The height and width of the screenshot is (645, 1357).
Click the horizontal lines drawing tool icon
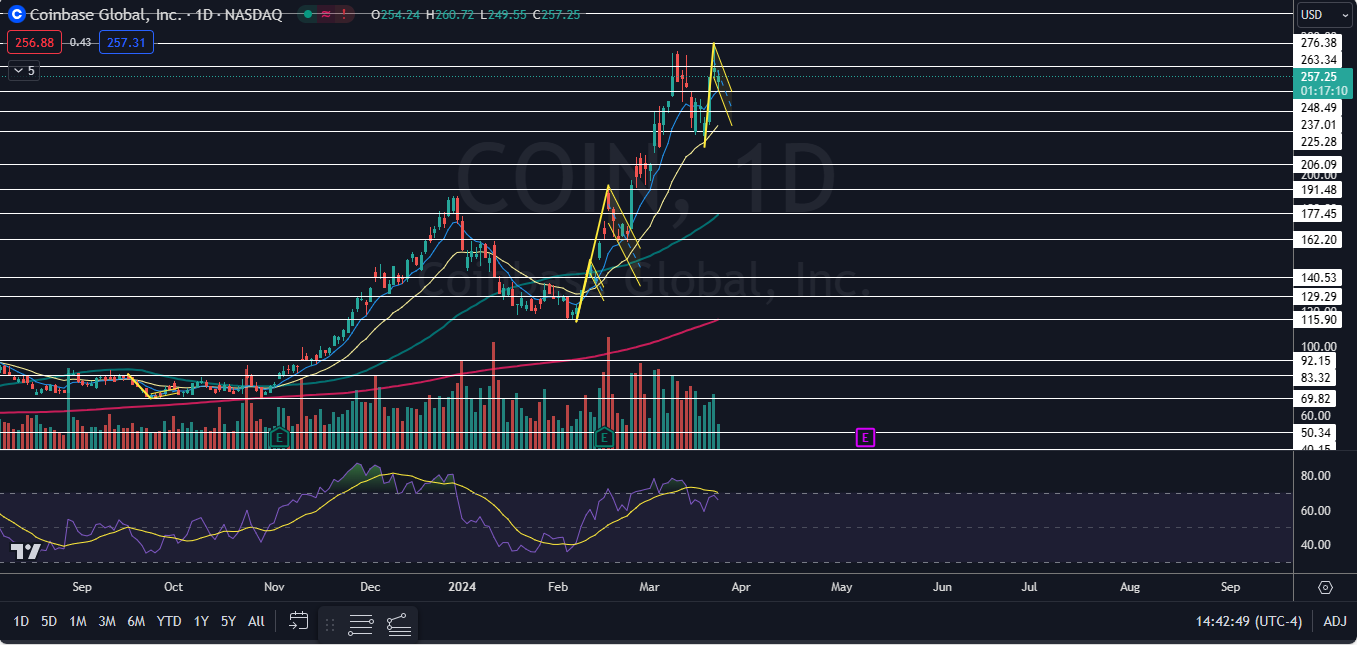(x=361, y=625)
